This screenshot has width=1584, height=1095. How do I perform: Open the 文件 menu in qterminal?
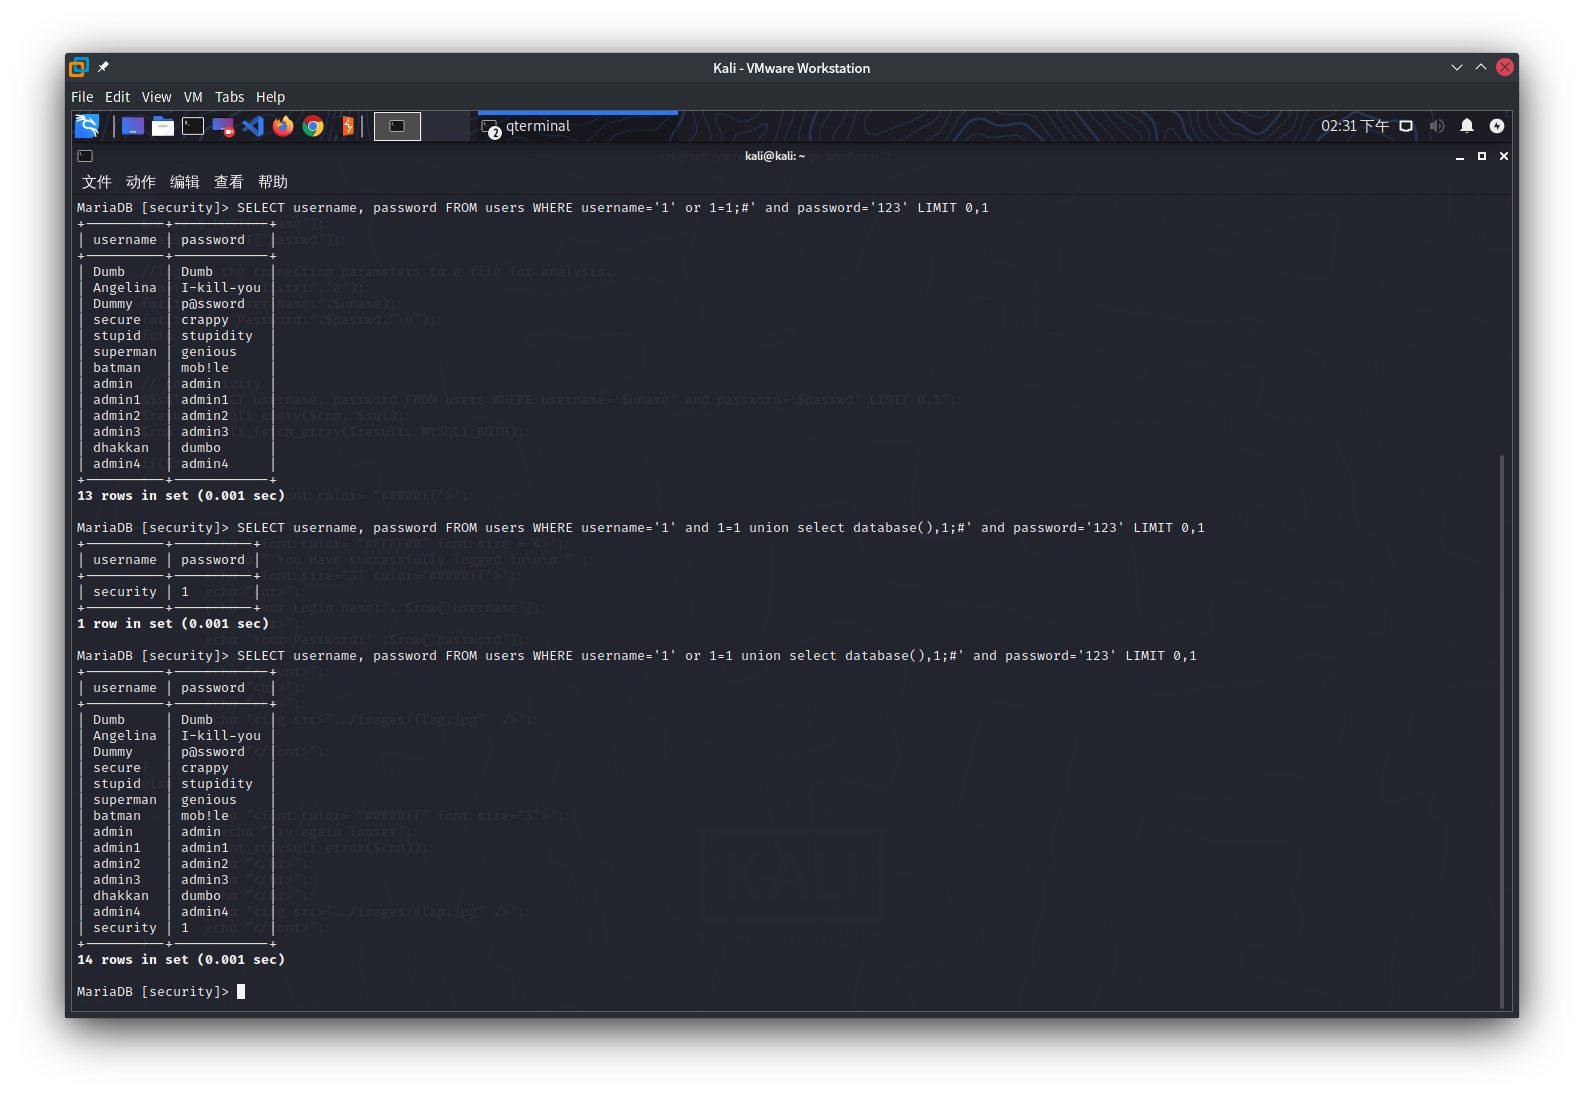pyautogui.click(x=97, y=182)
